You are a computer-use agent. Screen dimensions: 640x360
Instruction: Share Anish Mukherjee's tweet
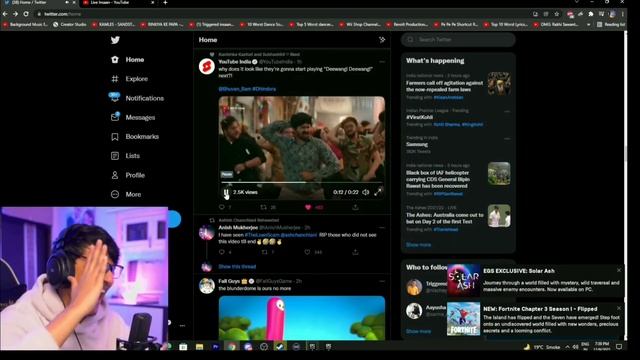coord(355,252)
